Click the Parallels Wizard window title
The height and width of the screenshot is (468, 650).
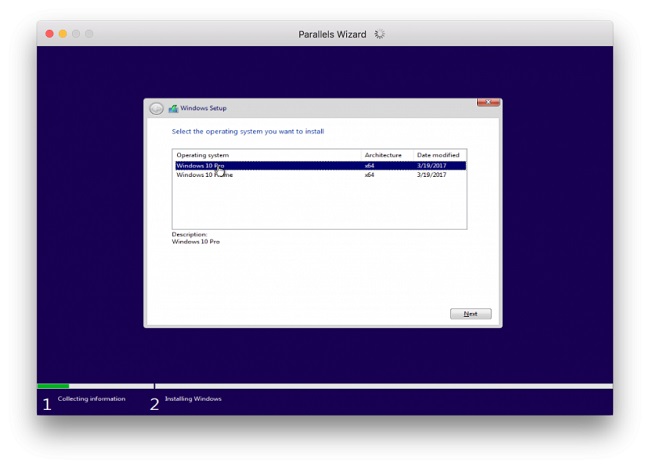coord(332,34)
